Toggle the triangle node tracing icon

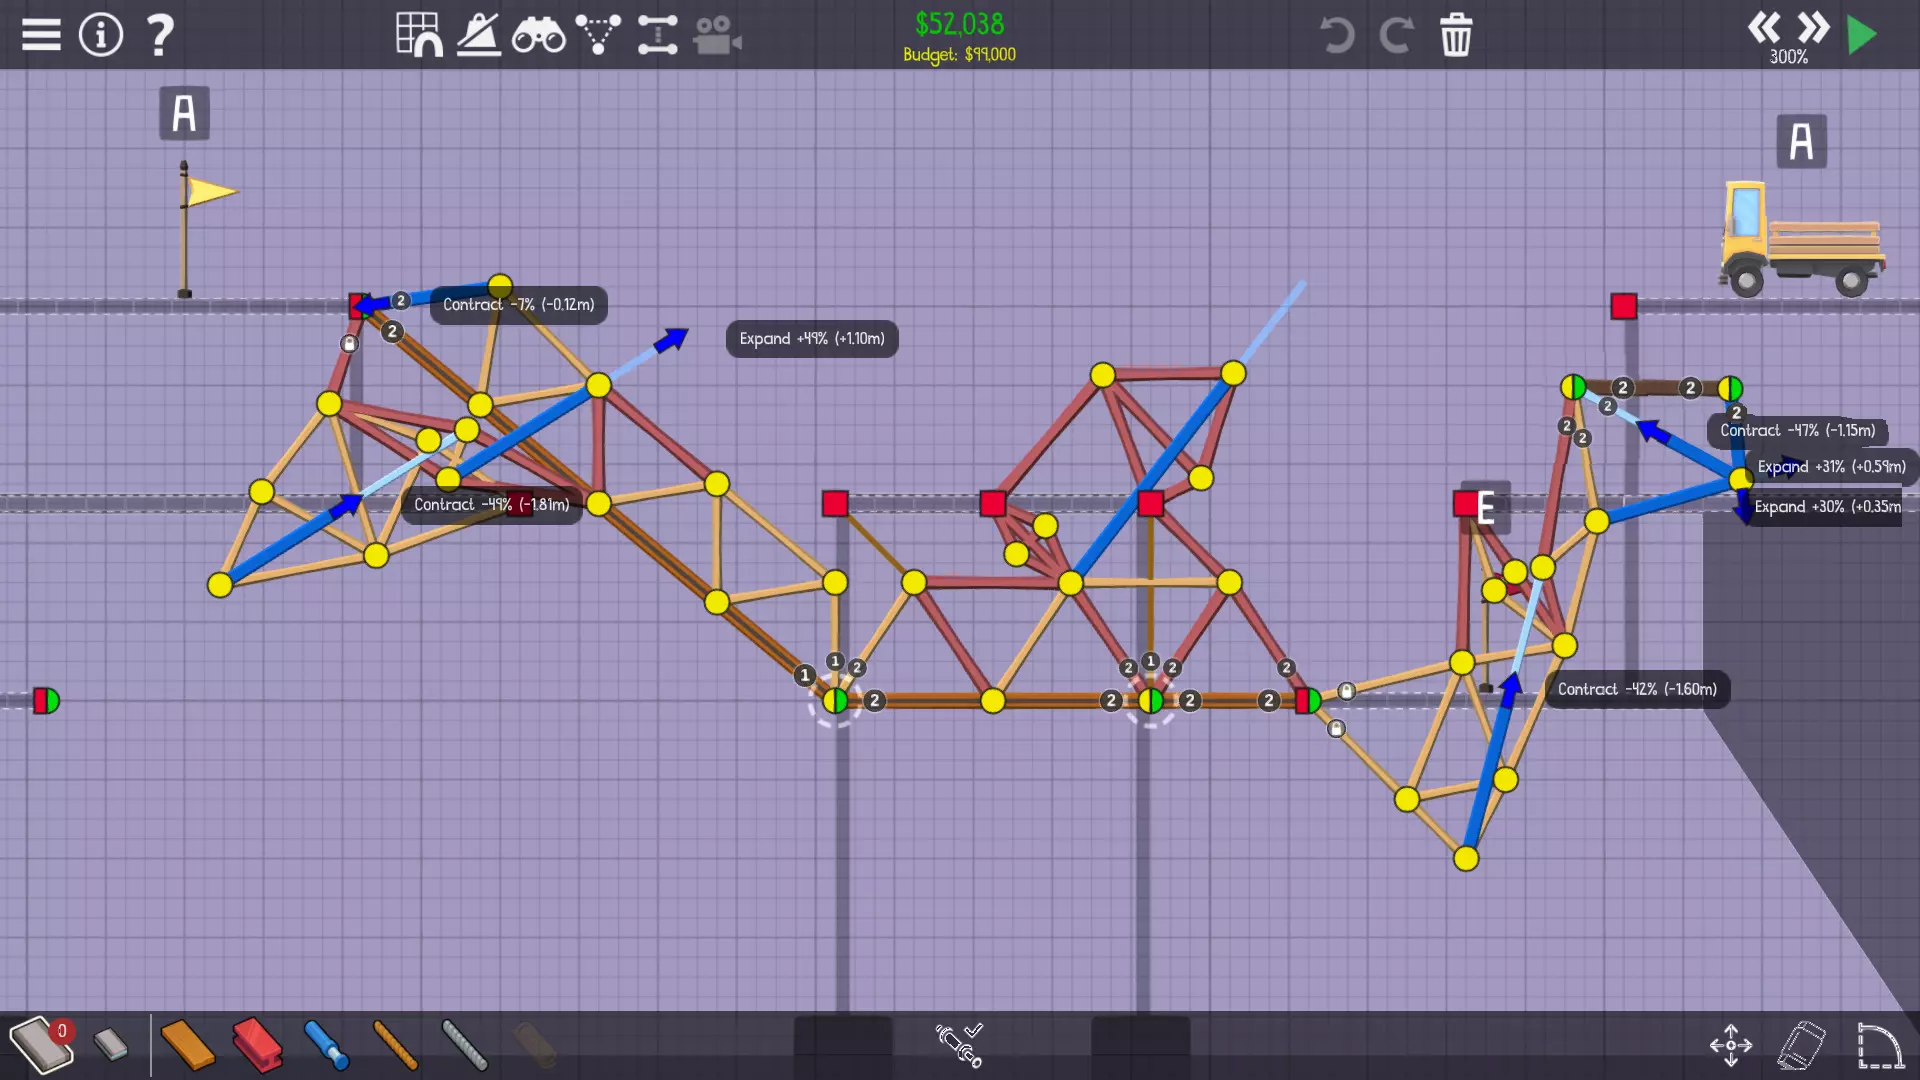598,35
